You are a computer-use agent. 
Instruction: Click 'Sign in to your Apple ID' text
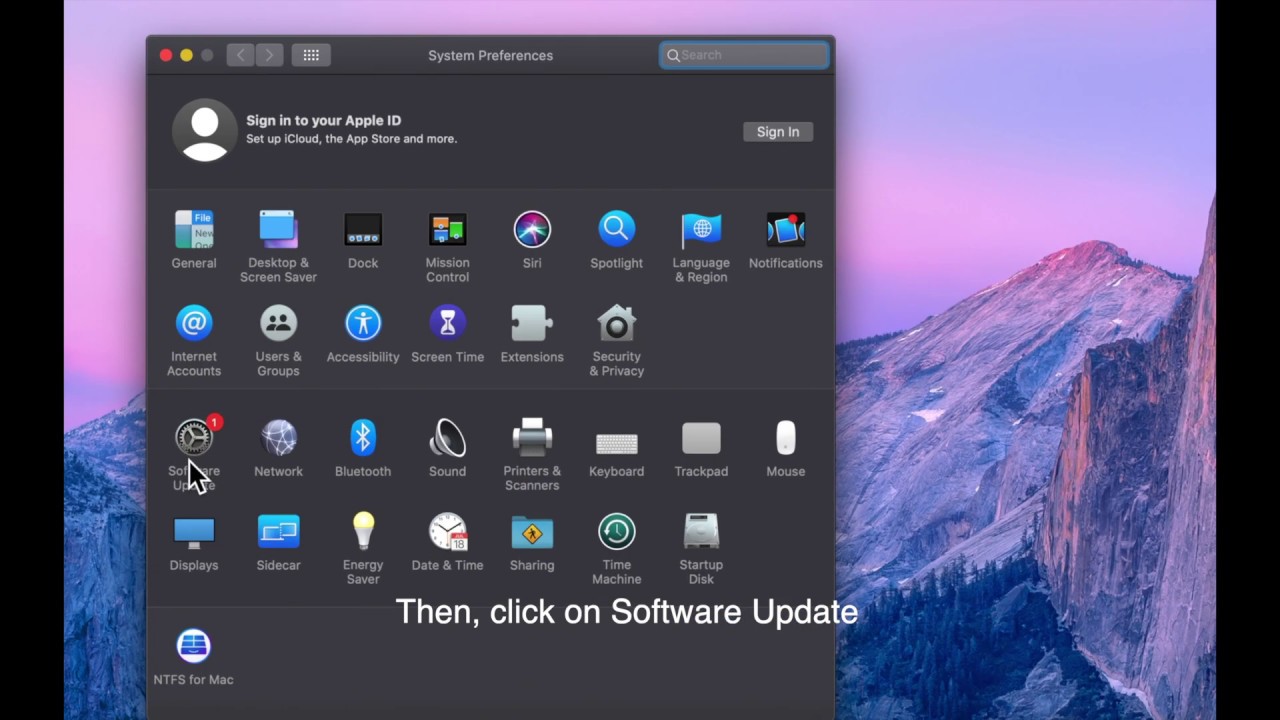[x=324, y=120]
